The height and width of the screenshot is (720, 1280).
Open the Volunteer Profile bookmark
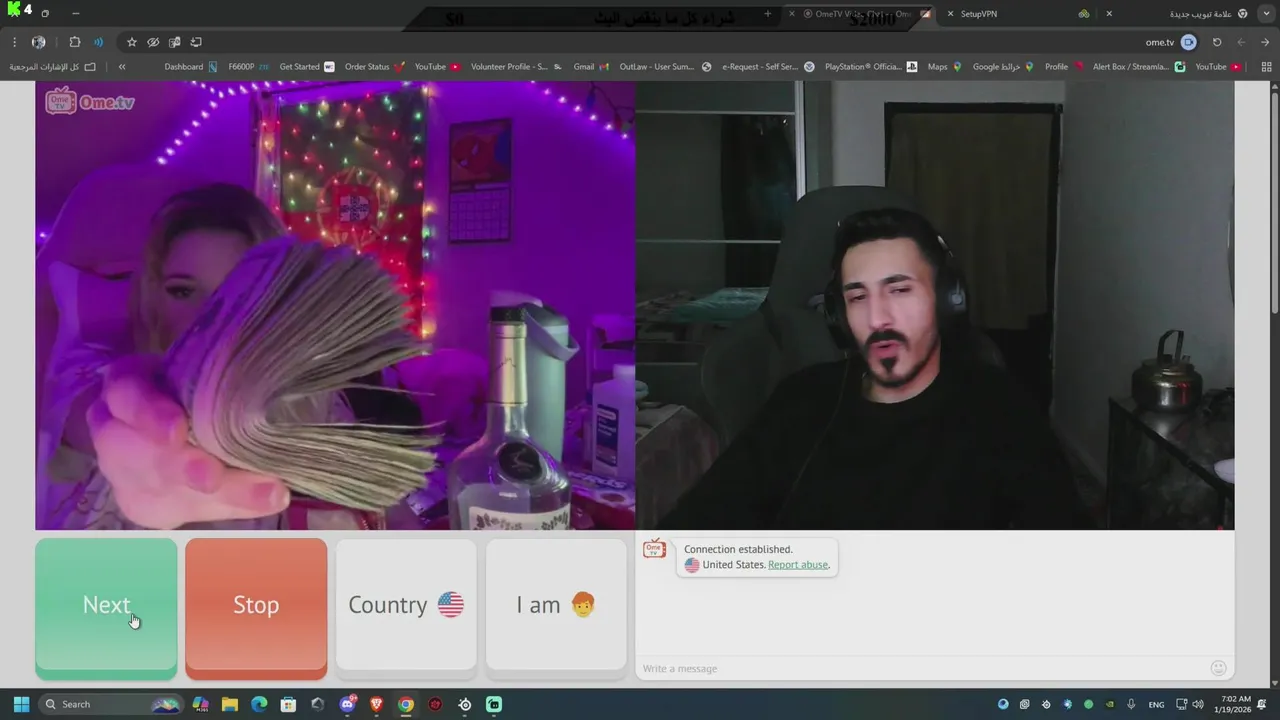[516, 67]
